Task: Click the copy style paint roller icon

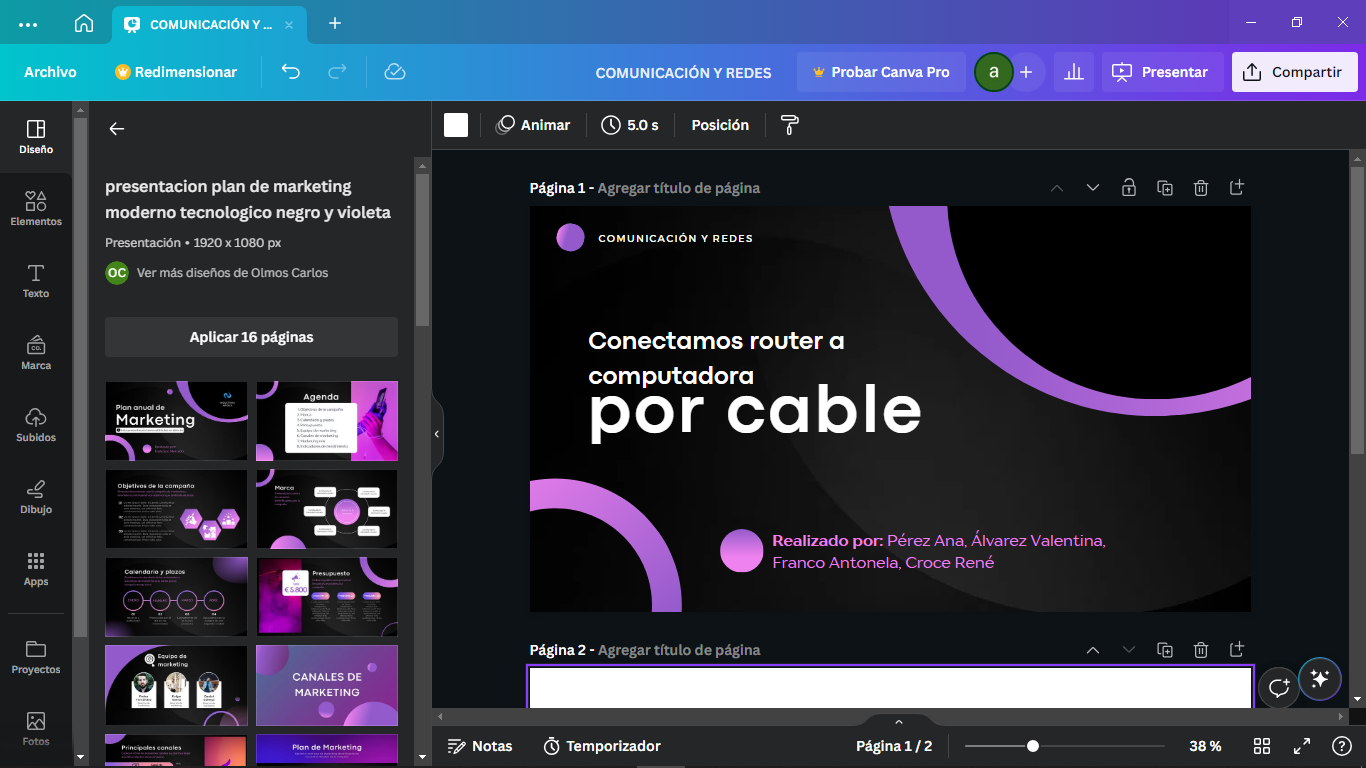Action: [790, 125]
